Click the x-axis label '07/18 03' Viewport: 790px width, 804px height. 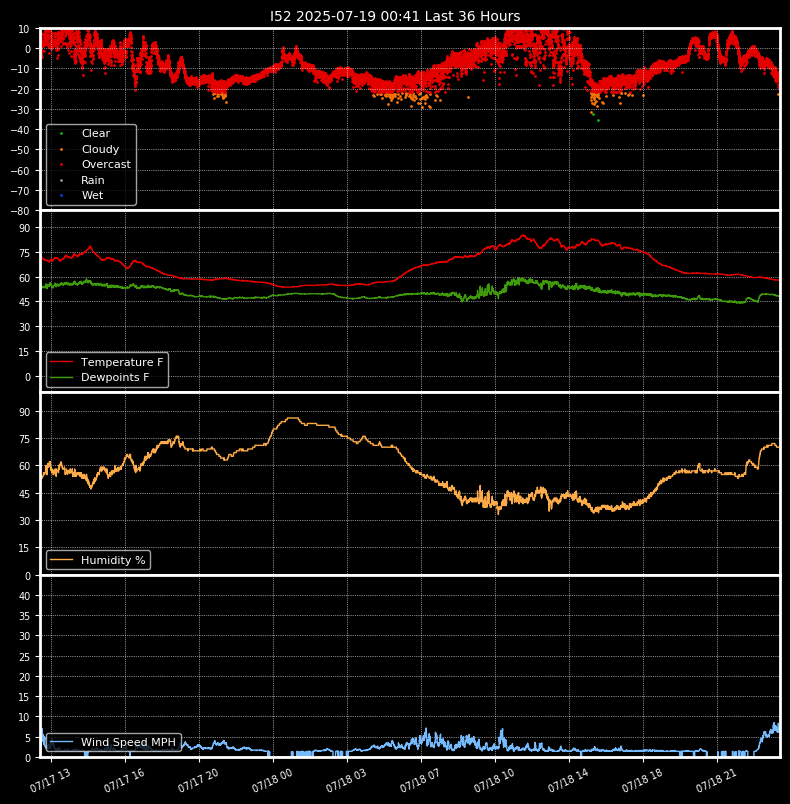point(346,780)
